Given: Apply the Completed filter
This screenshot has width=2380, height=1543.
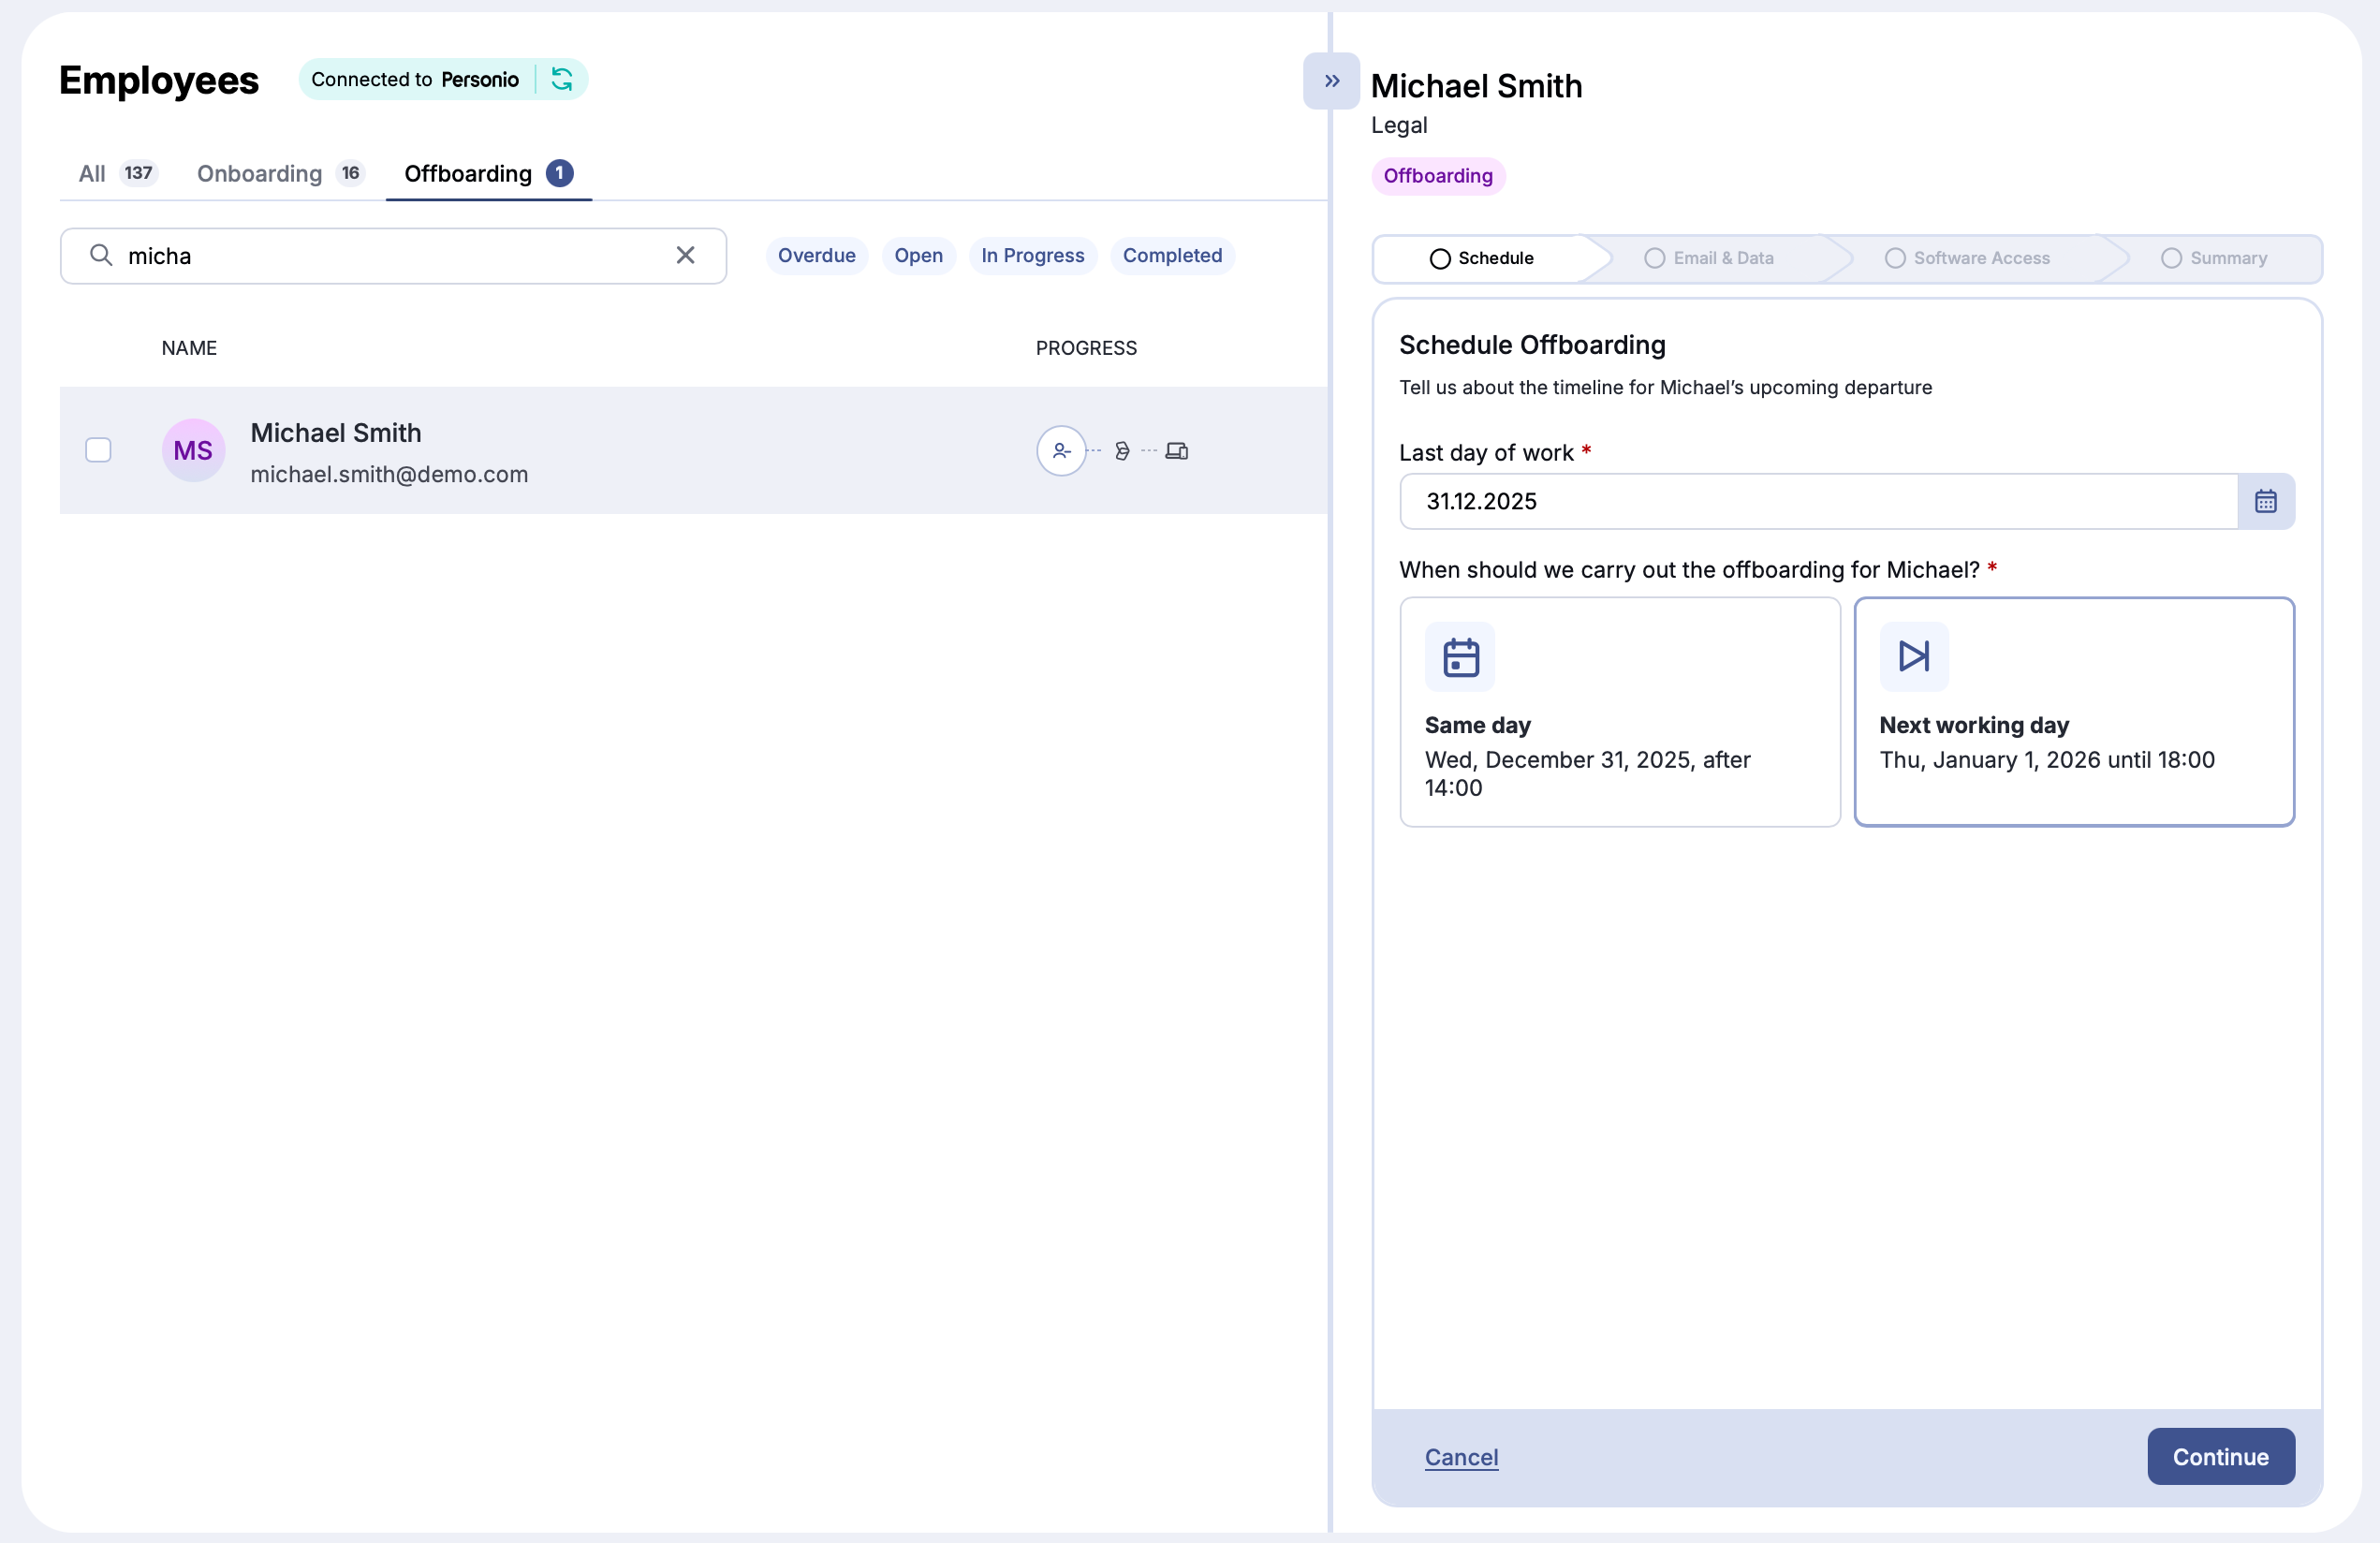Looking at the screenshot, I should [1172, 255].
